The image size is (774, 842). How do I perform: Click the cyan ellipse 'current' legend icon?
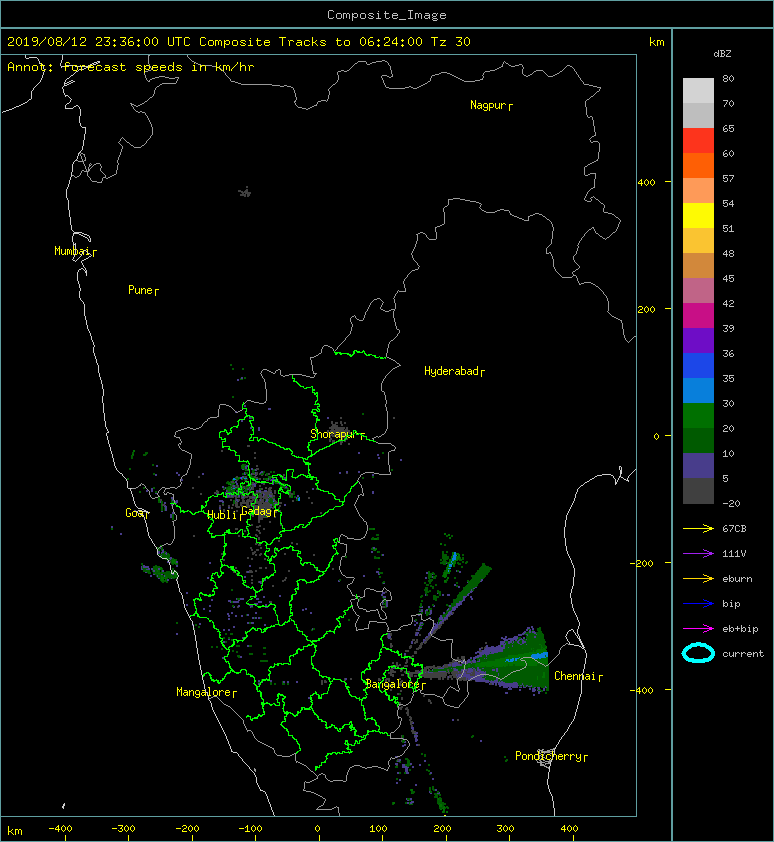pos(698,653)
